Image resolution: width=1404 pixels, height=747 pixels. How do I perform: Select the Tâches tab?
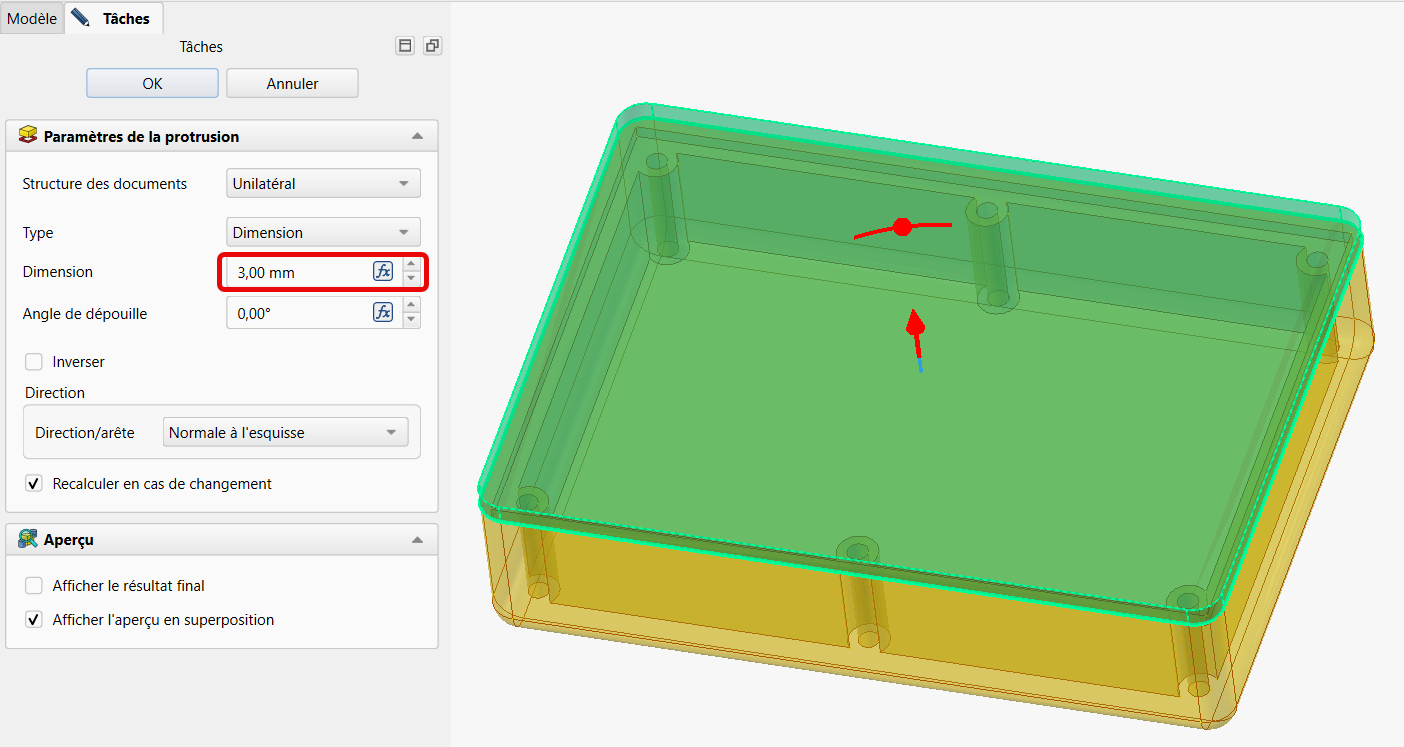114,18
